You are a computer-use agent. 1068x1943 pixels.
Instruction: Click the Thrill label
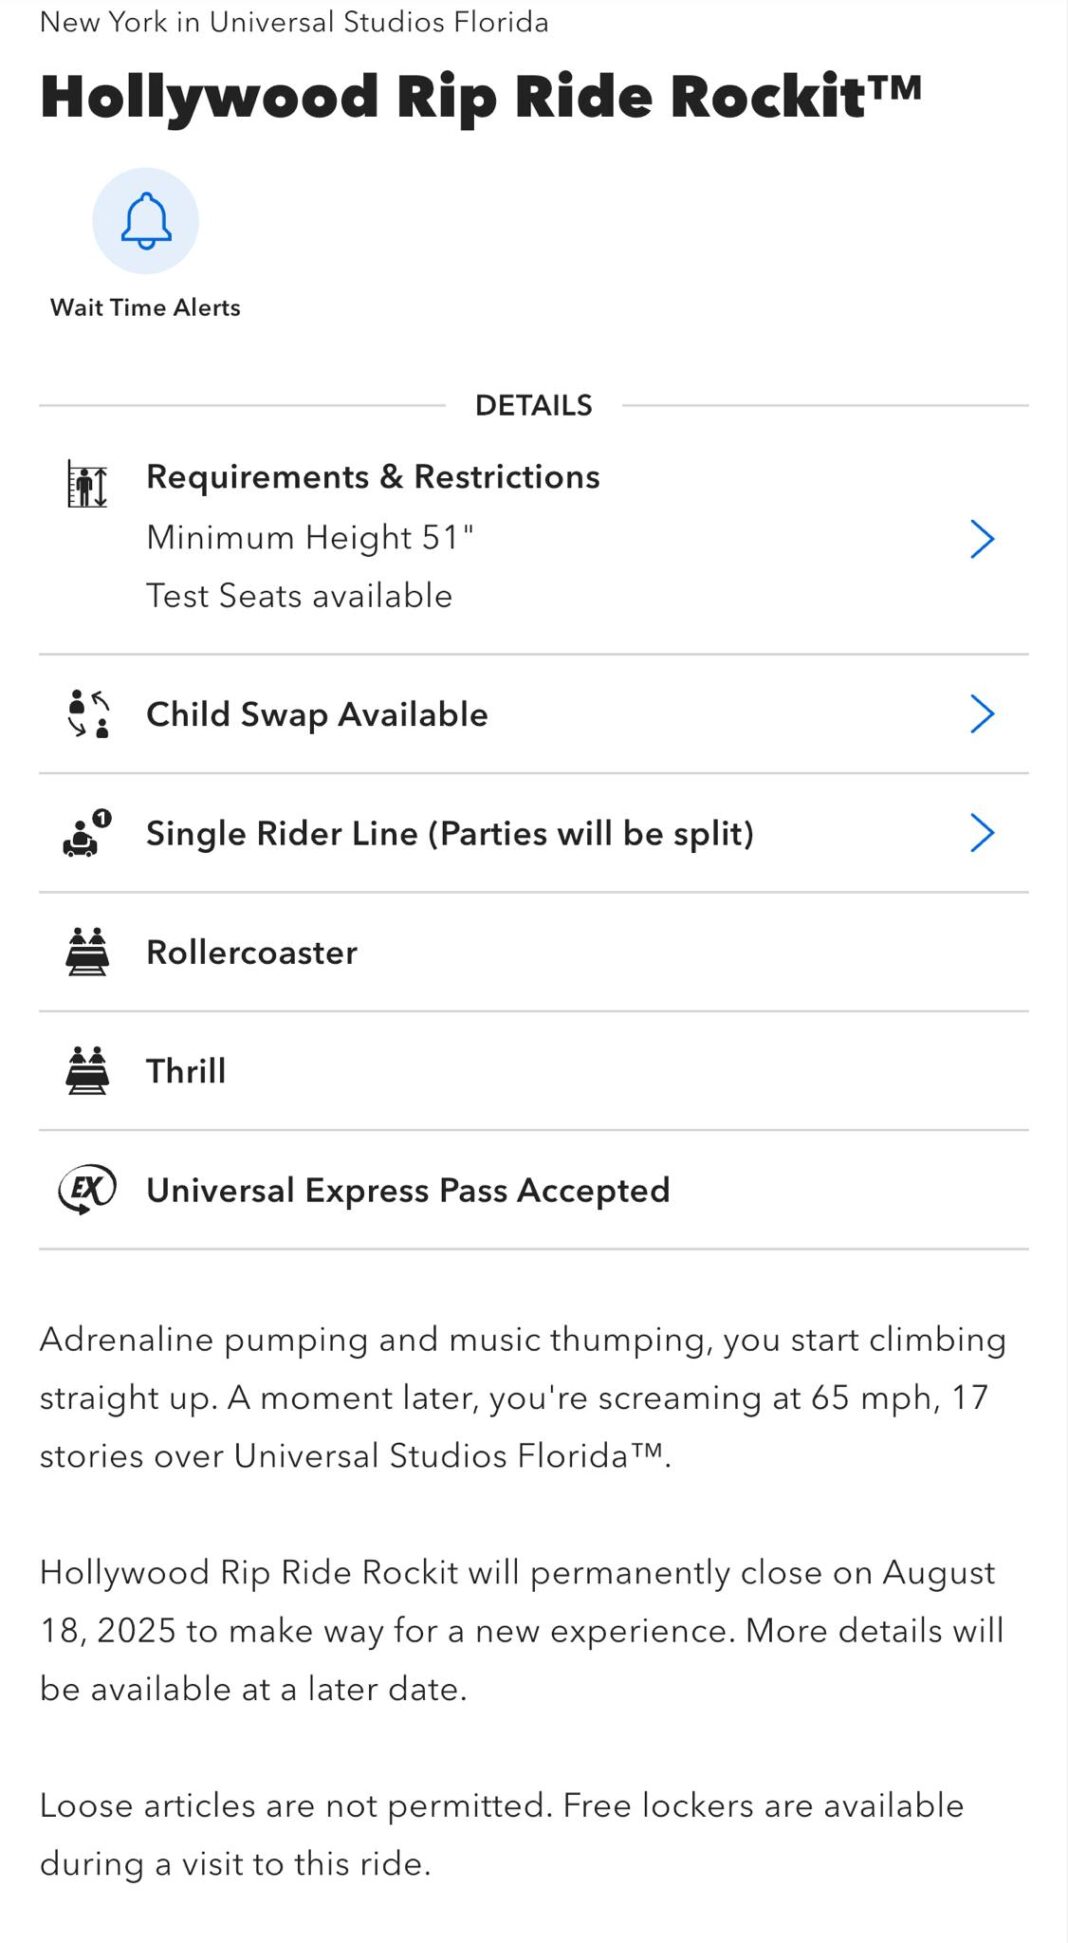186,1071
